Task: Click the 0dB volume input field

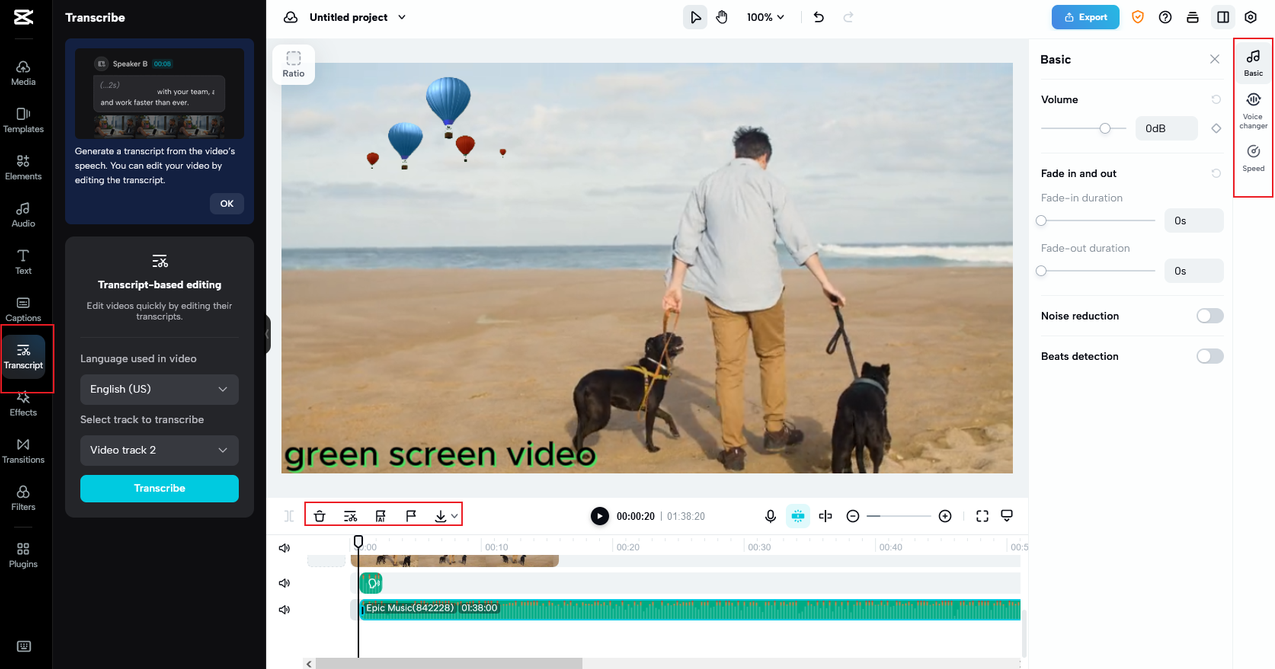Action: pyautogui.click(x=1166, y=128)
